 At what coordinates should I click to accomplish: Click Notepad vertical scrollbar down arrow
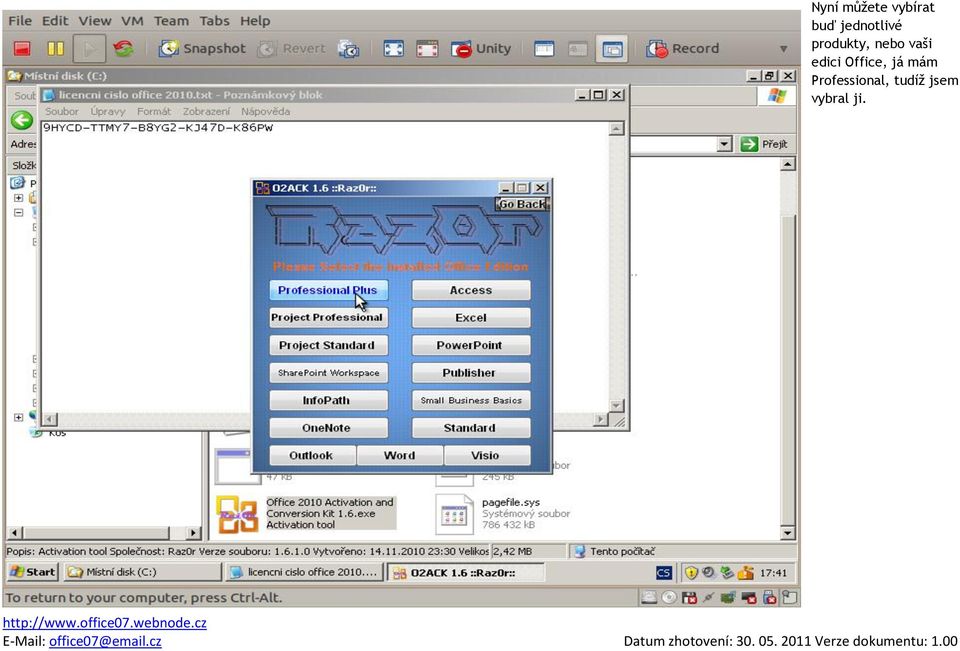click(x=617, y=406)
